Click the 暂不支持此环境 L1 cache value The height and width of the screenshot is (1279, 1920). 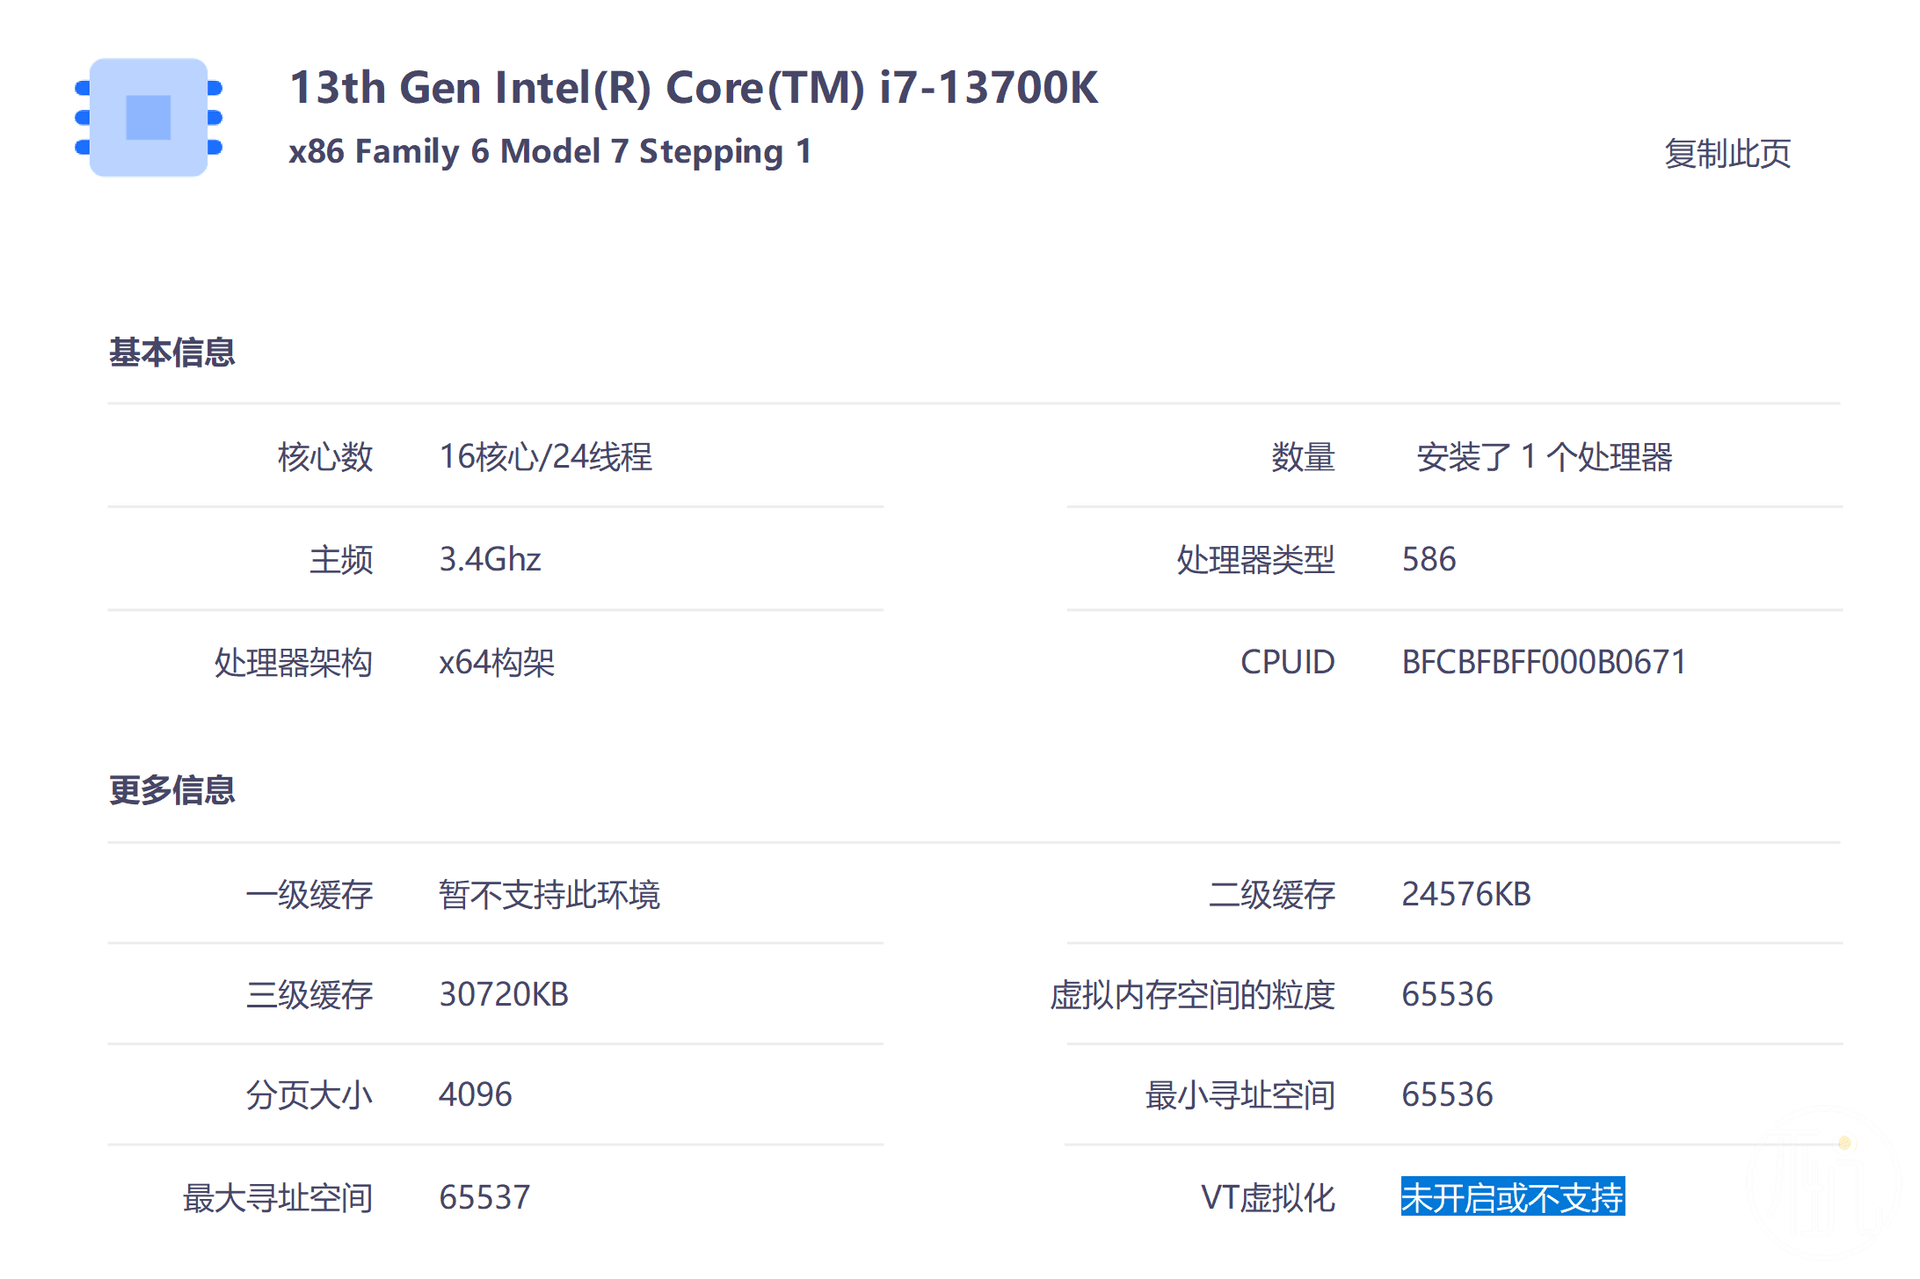pyautogui.click(x=549, y=894)
